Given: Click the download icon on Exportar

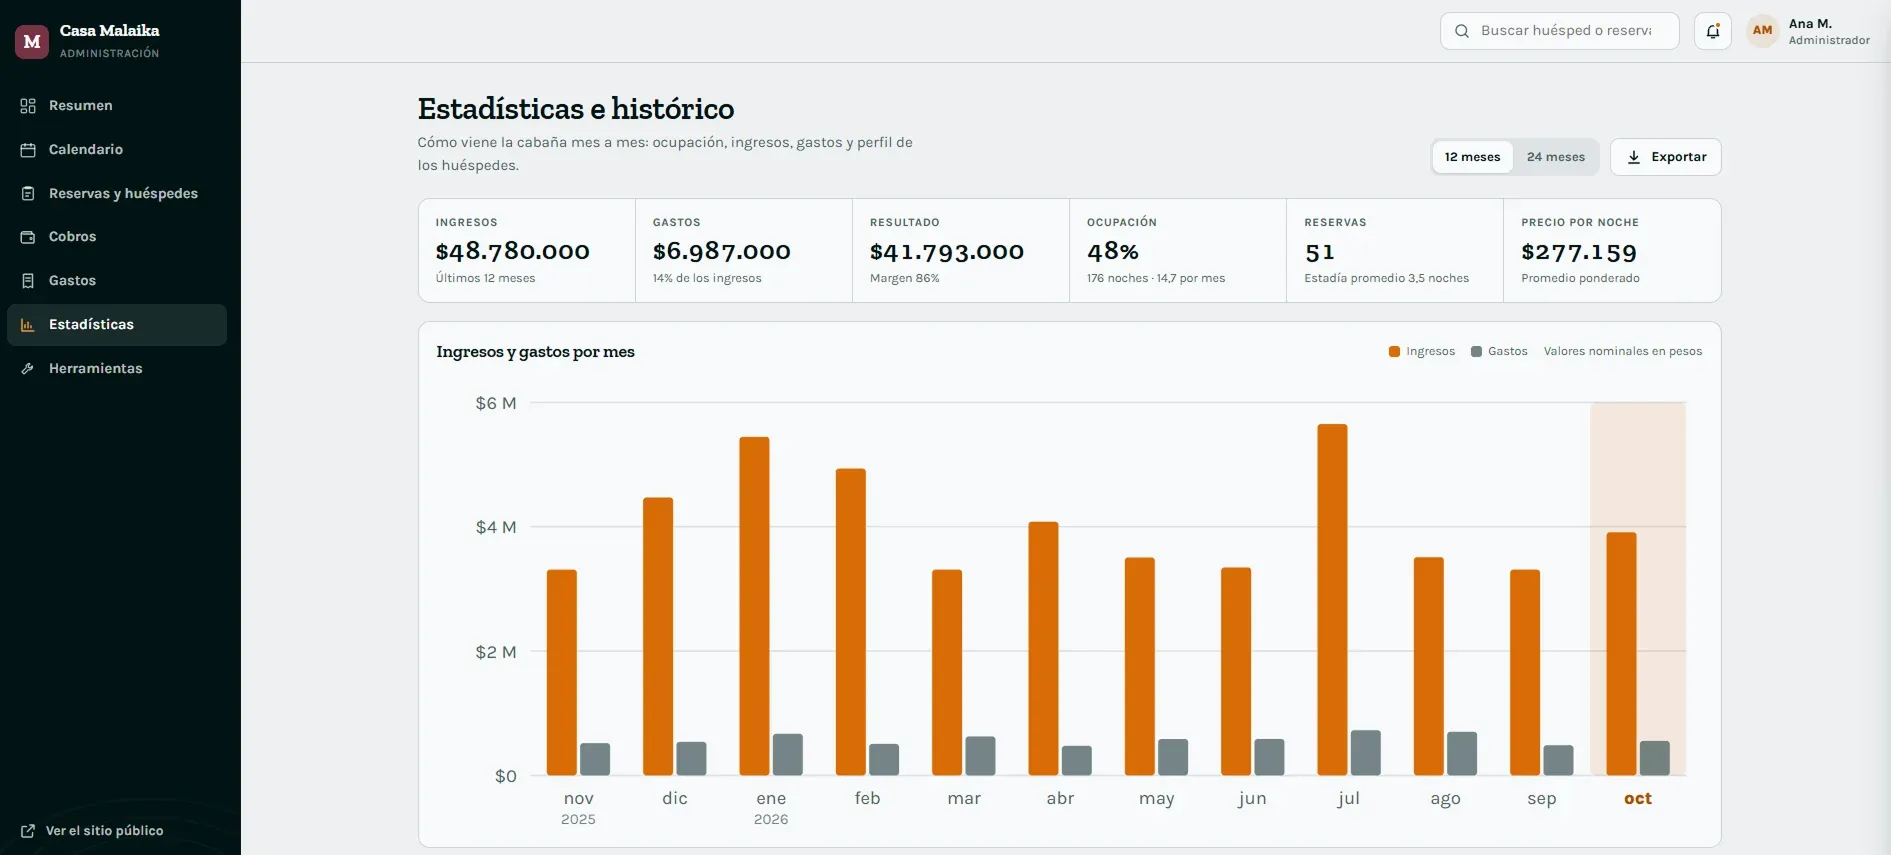Looking at the screenshot, I should 1634,157.
